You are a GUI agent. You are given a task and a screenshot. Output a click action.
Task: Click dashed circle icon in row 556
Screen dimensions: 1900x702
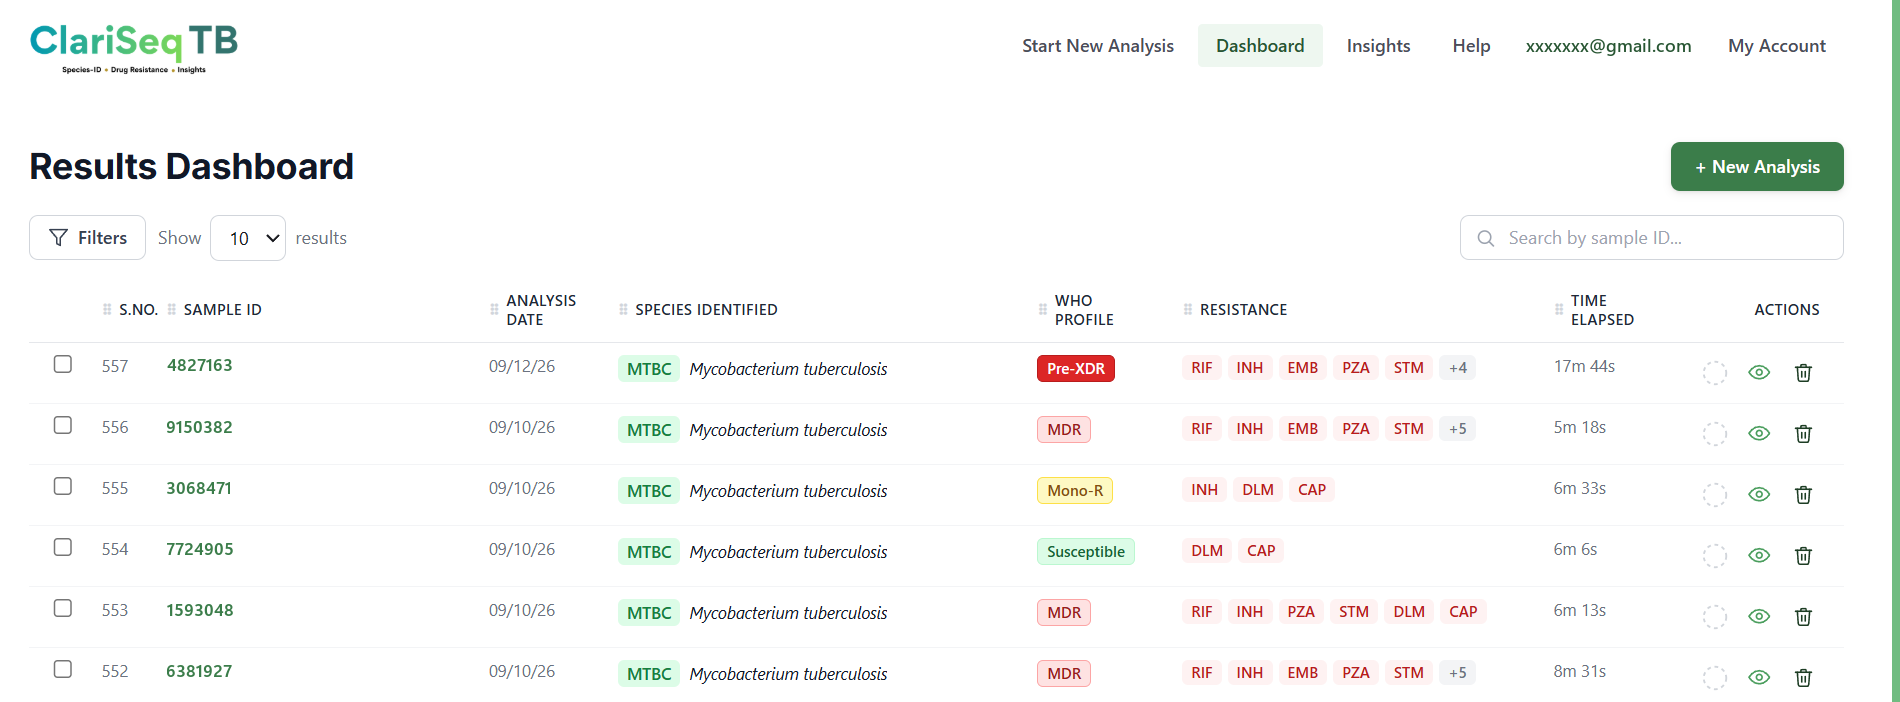(1715, 433)
